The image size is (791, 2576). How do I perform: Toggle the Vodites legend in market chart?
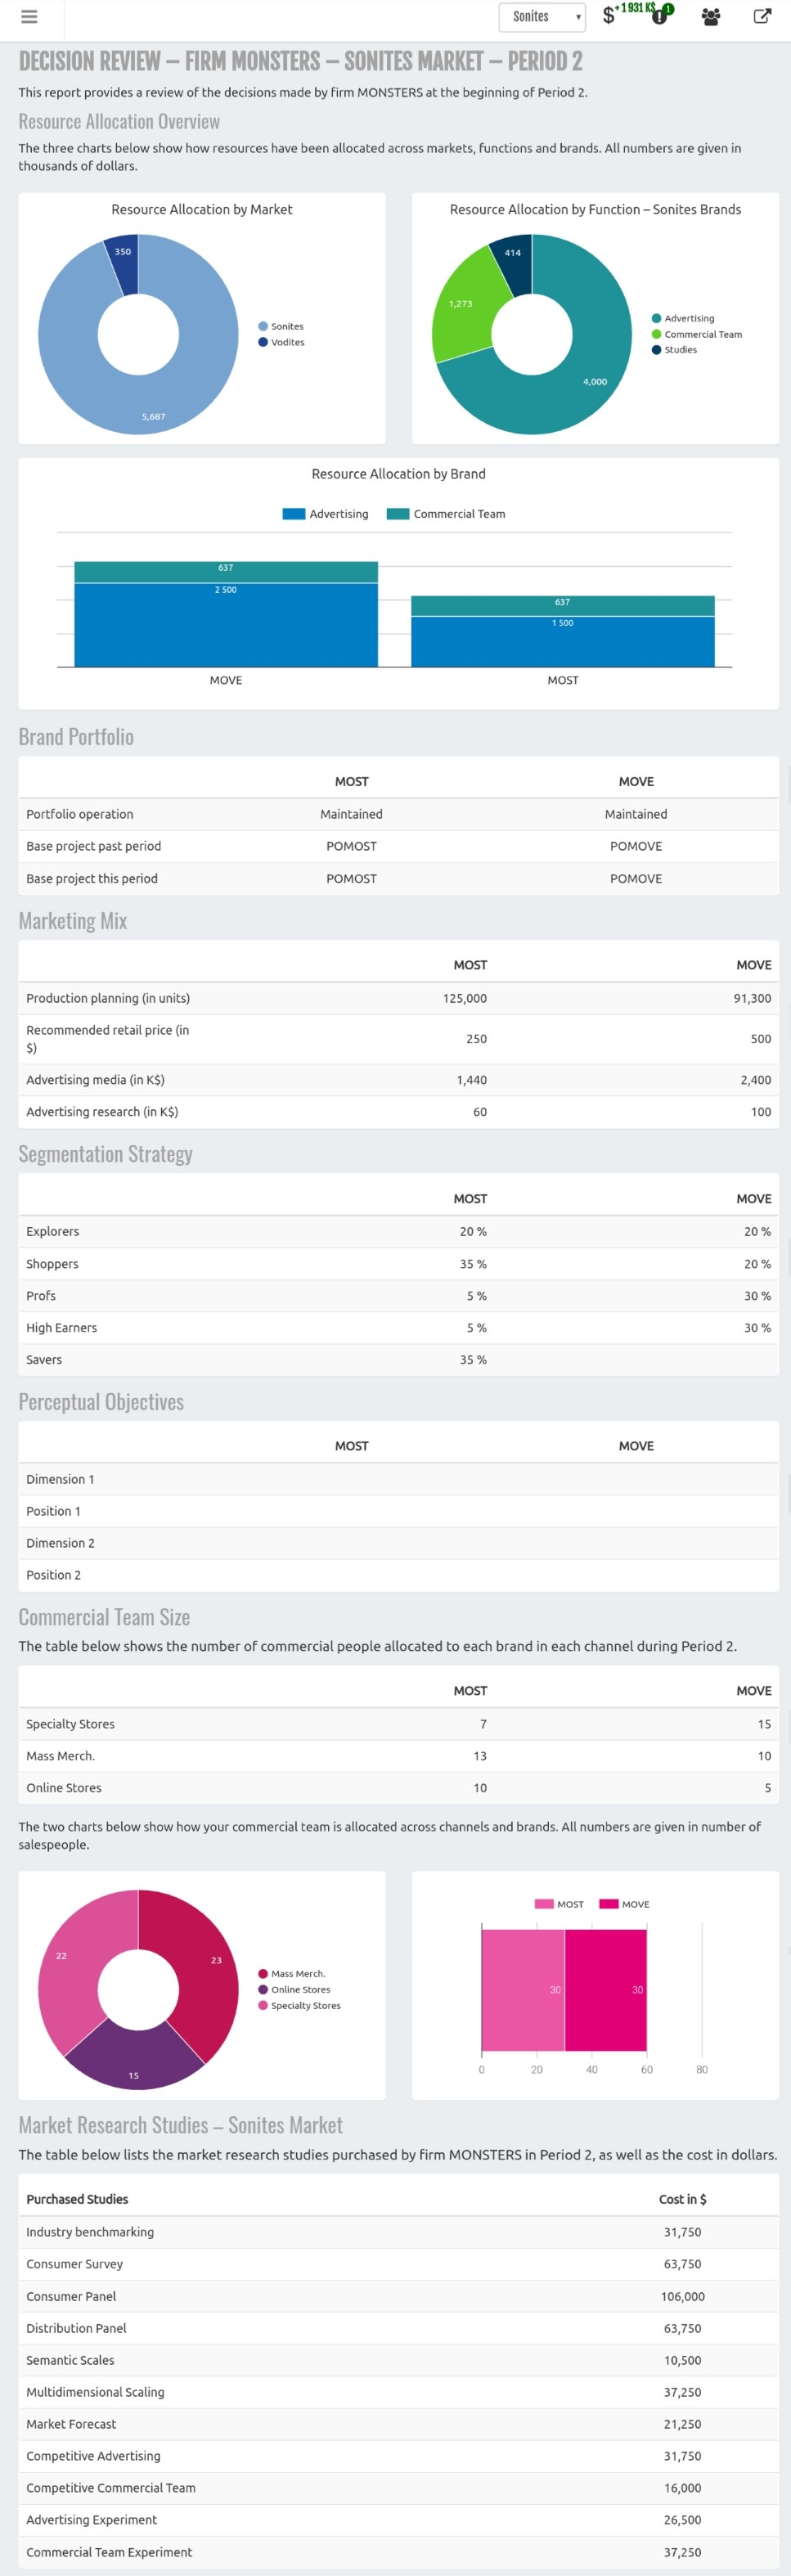pos(281,342)
